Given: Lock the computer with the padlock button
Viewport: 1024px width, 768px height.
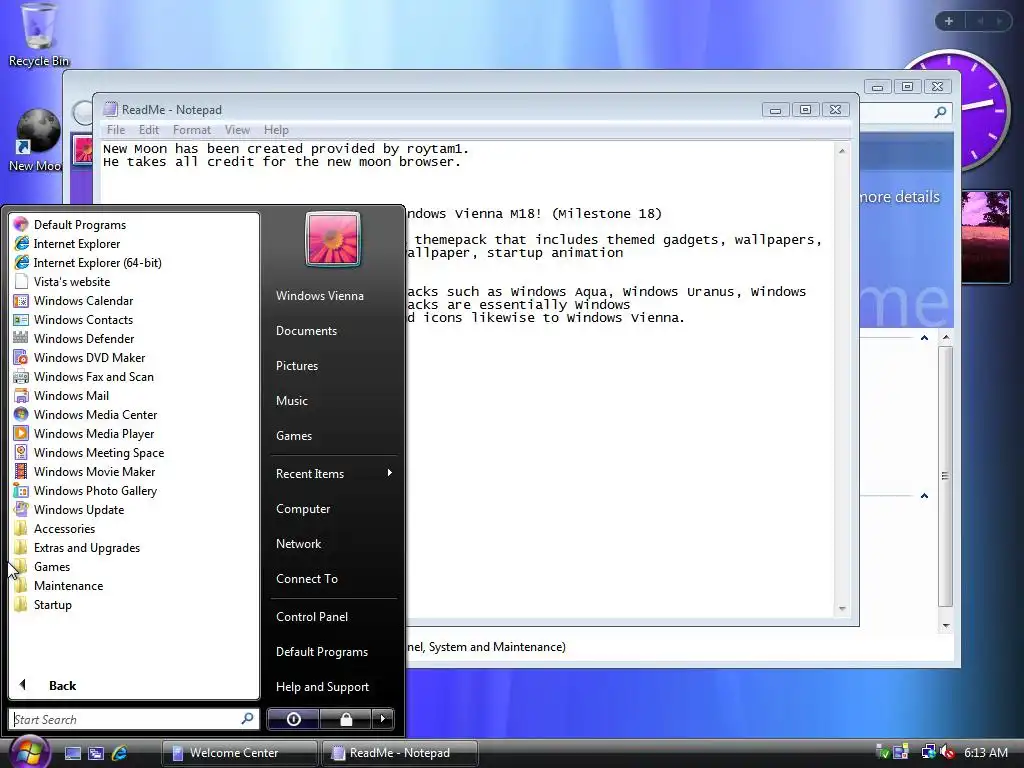Looking at the screenshot, I should 346,719.
